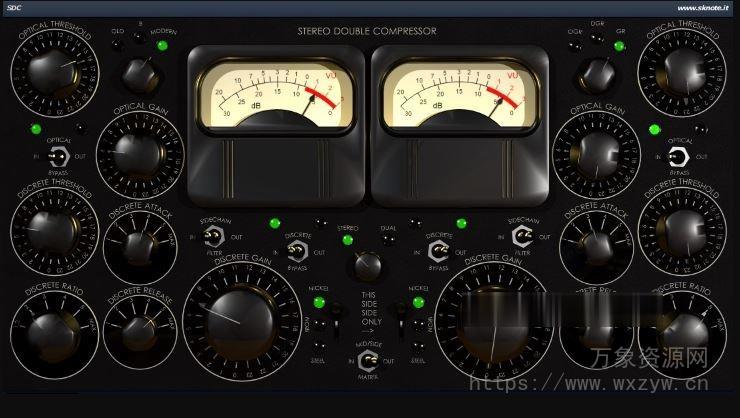740x418 pixels.
Task: Toggle the right SIDECHAIN filter switch
Action: (x=522, y=237)
